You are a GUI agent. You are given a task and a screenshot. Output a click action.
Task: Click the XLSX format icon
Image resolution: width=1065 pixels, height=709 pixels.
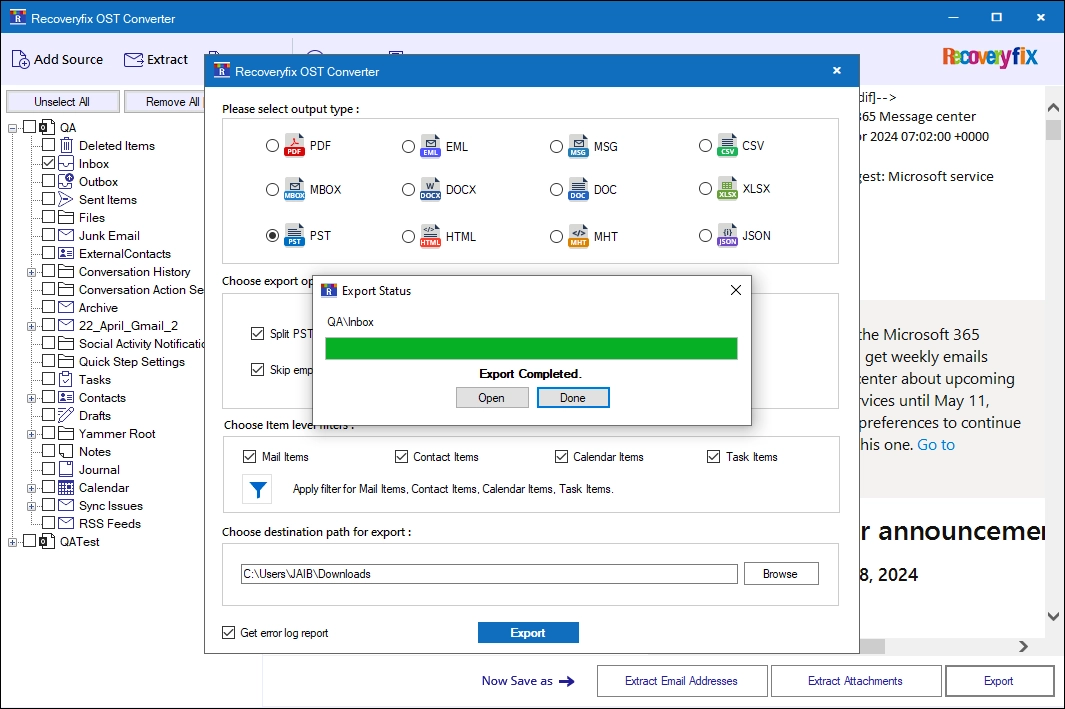coord(727,188)
